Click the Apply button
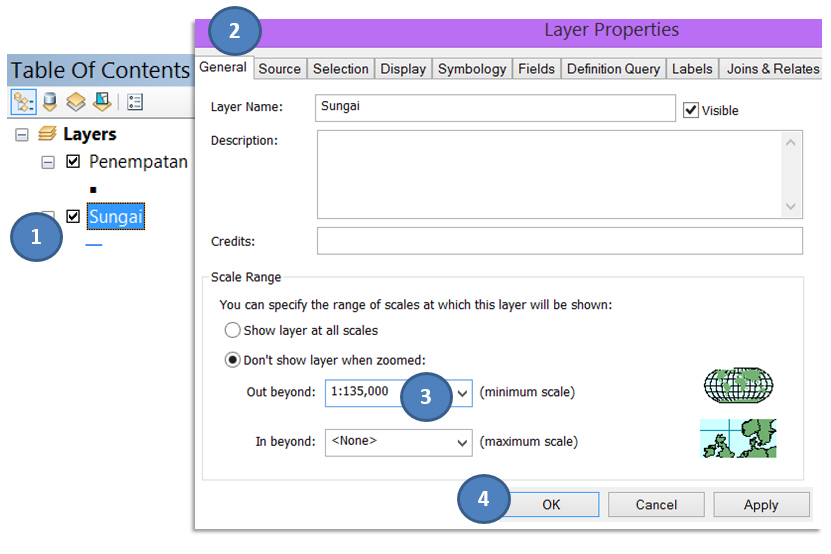Image resolution: width=831 pixels, height=554 pixels. tap(760, 505)
